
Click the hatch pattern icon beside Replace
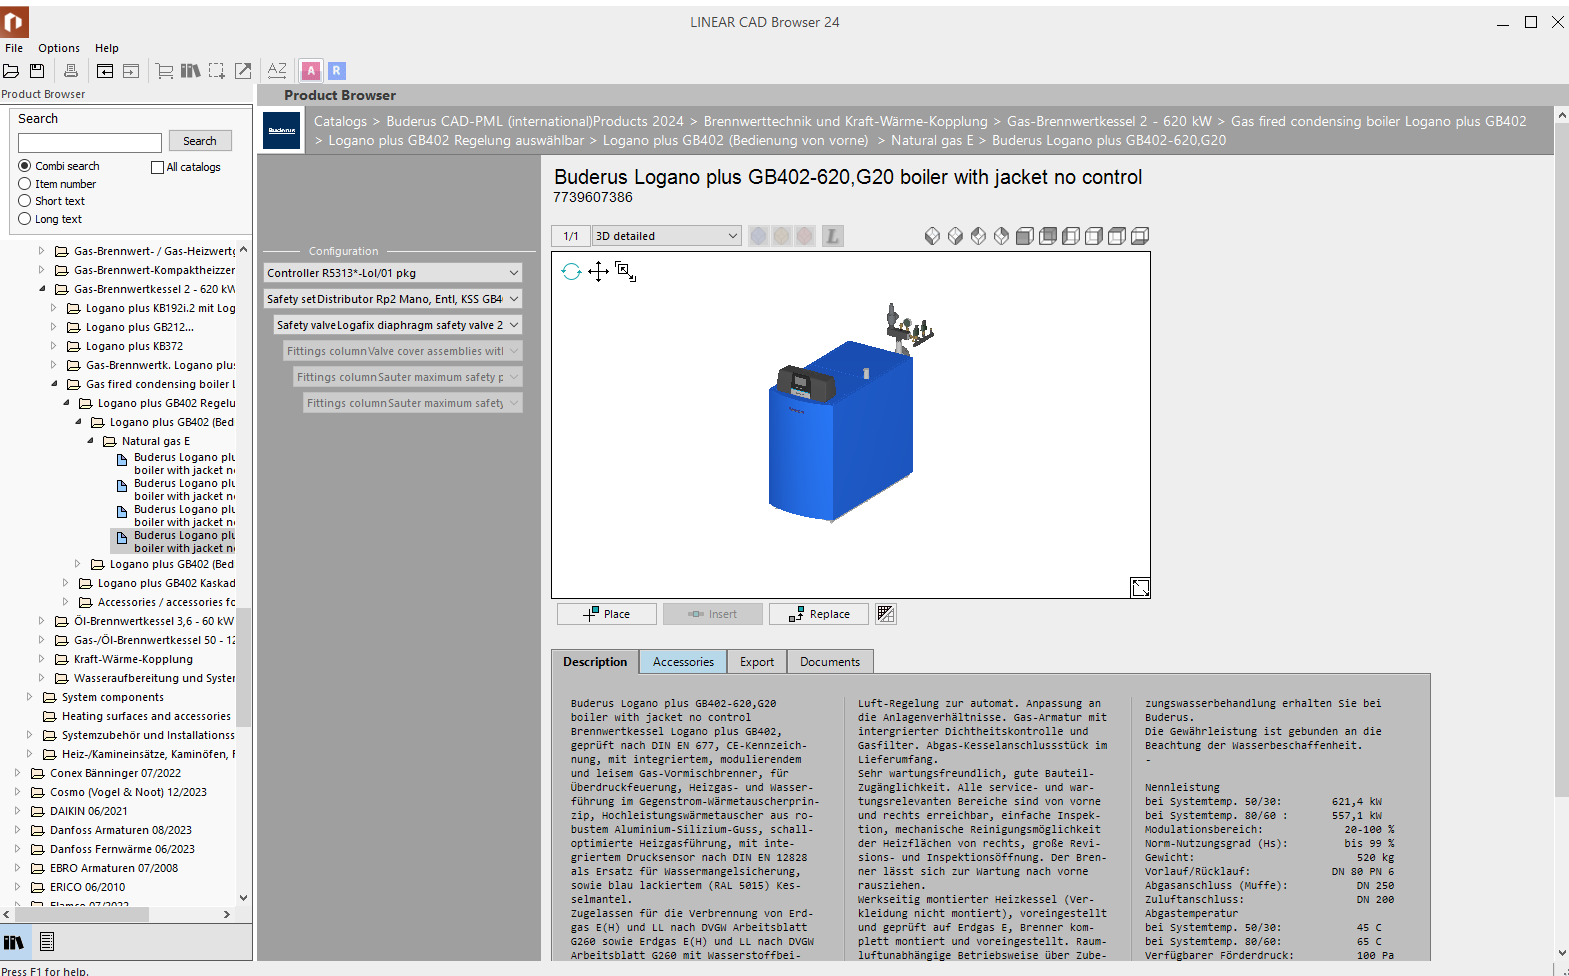tap(886, 614)
